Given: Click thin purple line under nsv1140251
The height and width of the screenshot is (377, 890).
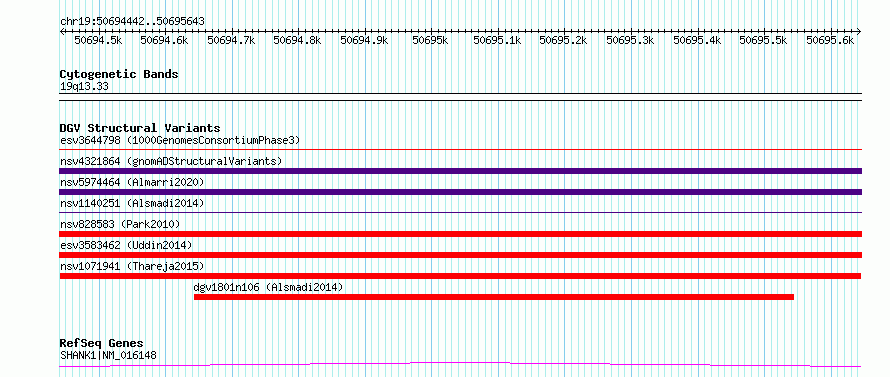Looking at the screenshot, I should (461, 213).
